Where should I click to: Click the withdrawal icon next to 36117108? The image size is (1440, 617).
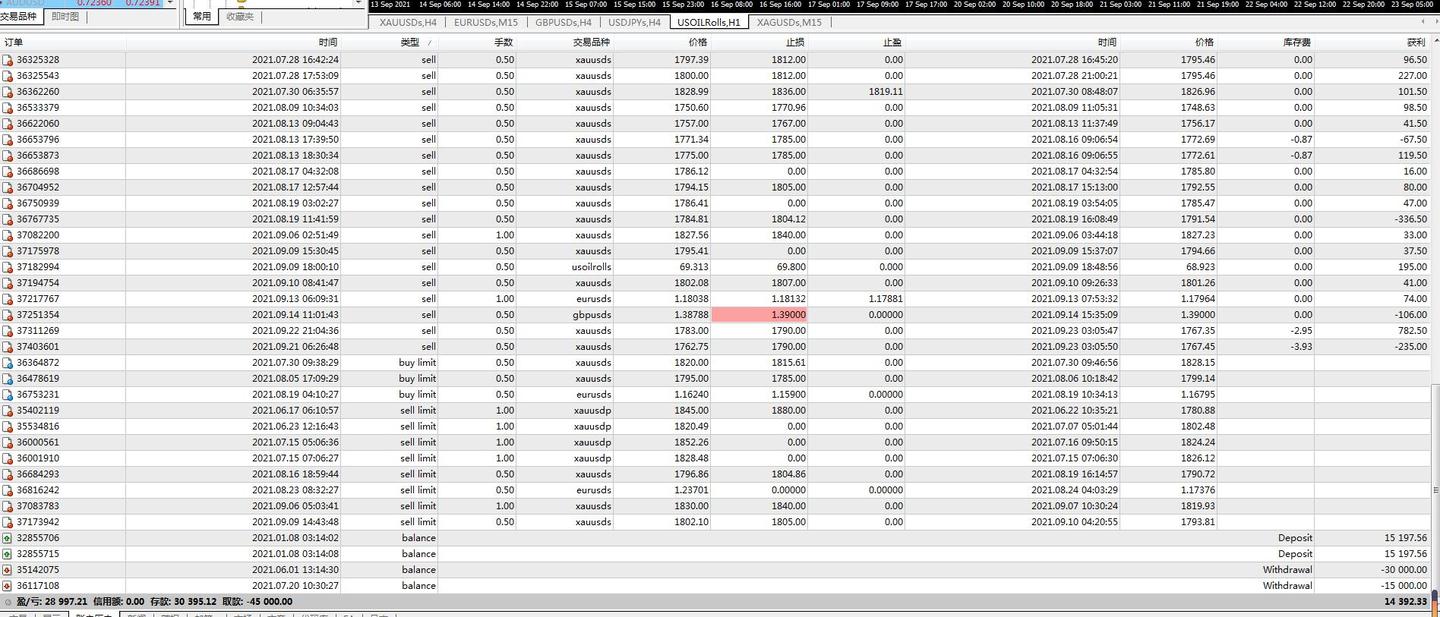click(7, 586)
